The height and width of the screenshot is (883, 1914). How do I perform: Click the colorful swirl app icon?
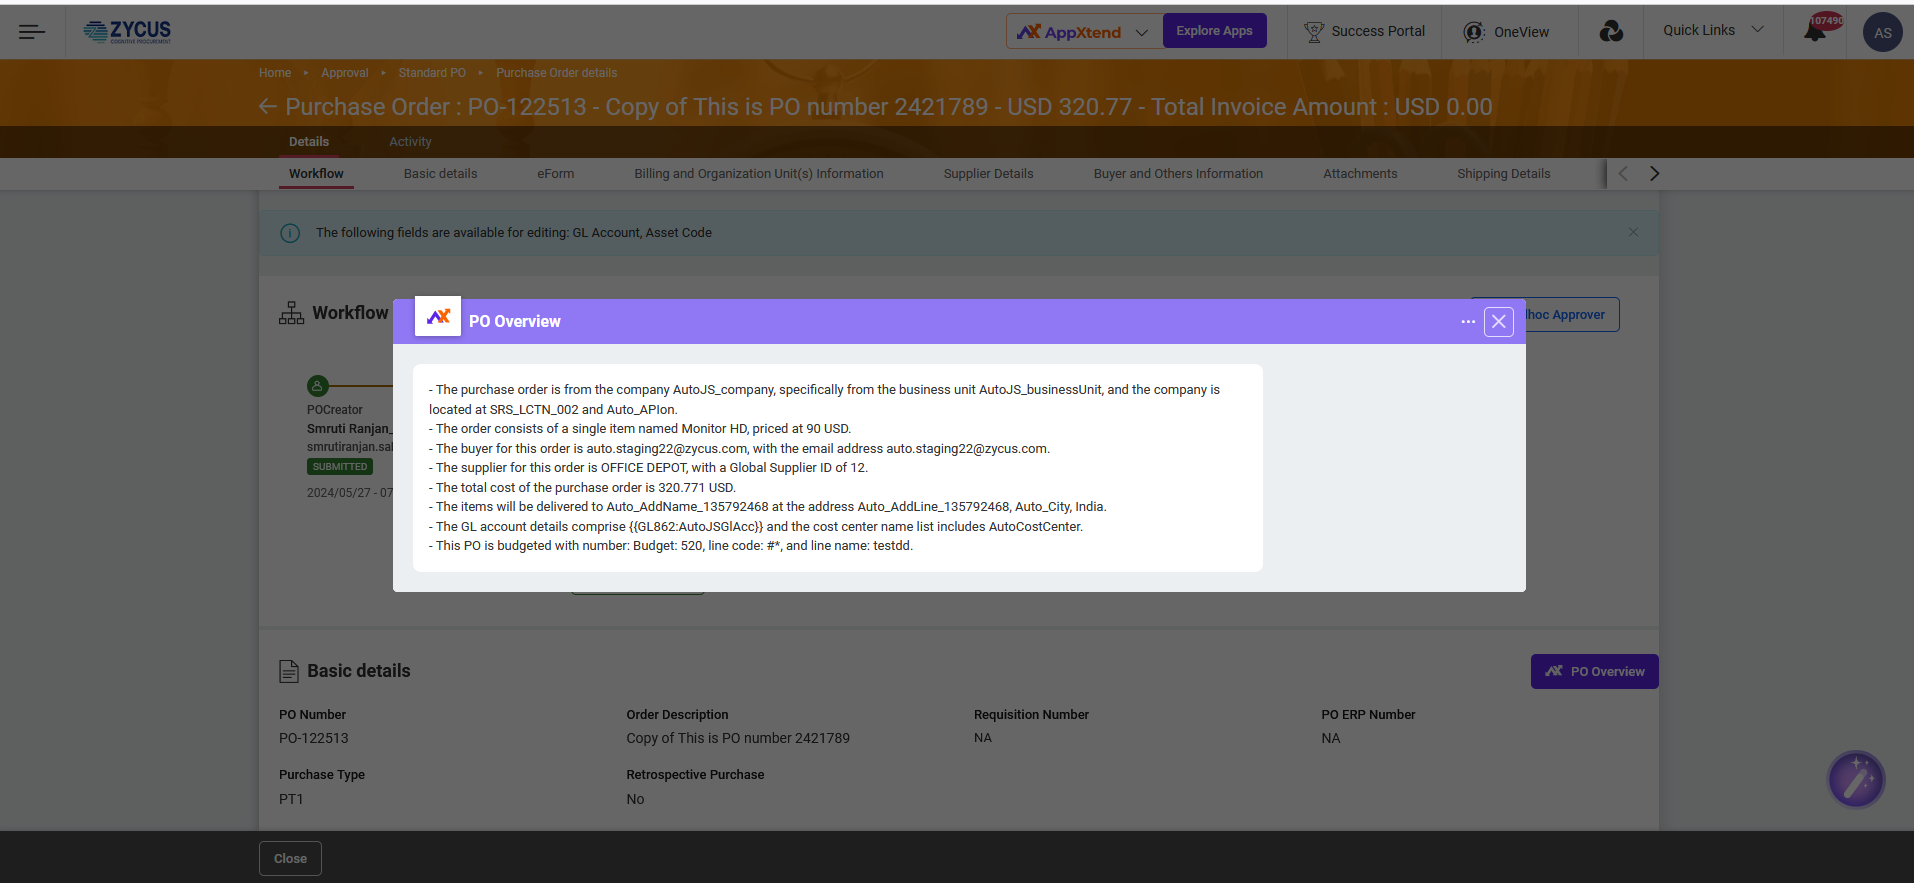coord(1610,32)
